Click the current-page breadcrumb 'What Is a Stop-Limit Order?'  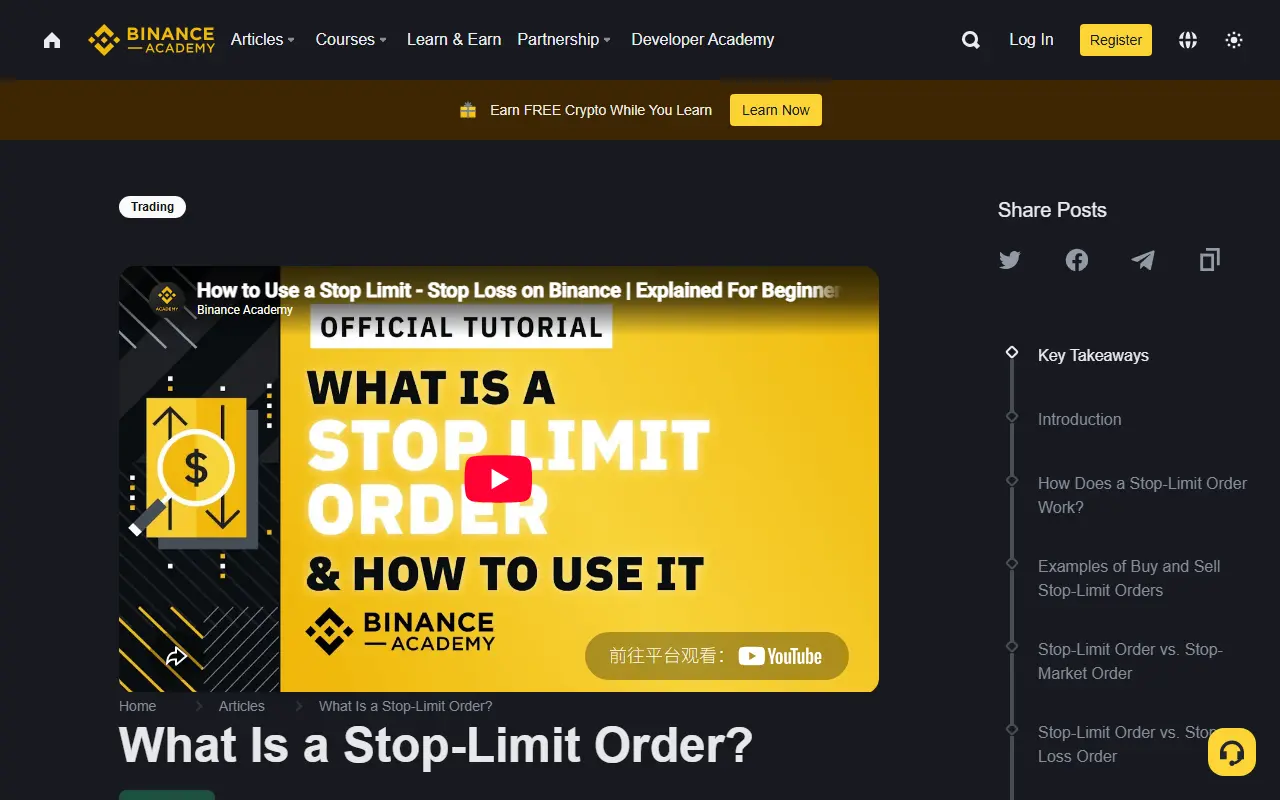click(406, 706)
